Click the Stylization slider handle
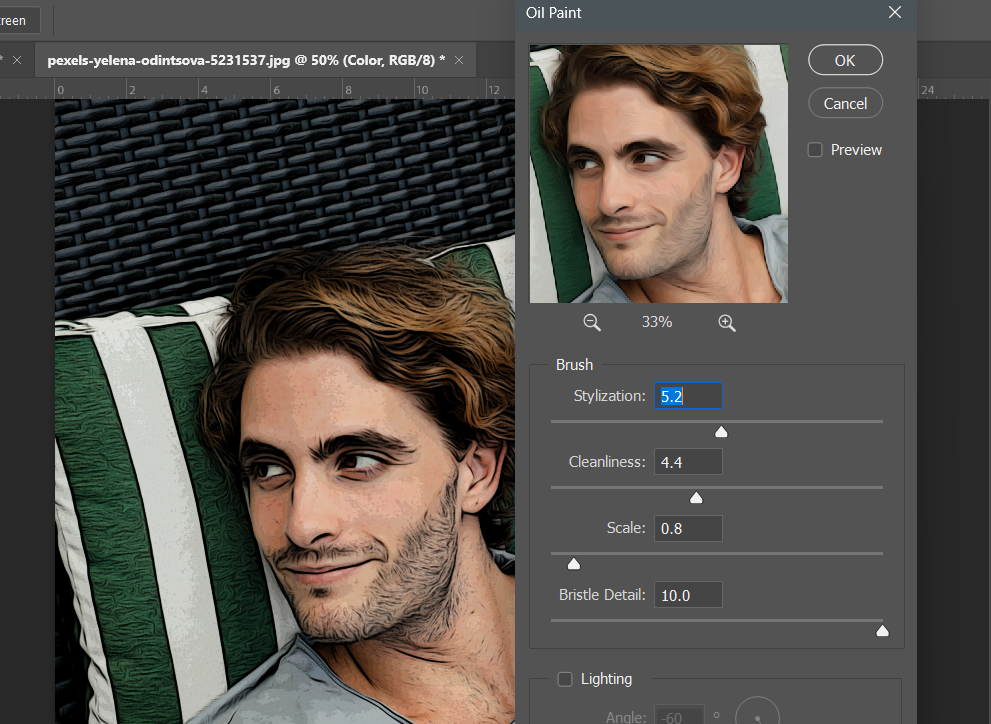Screen dimensions: 991x724 [x=720, y=432]
